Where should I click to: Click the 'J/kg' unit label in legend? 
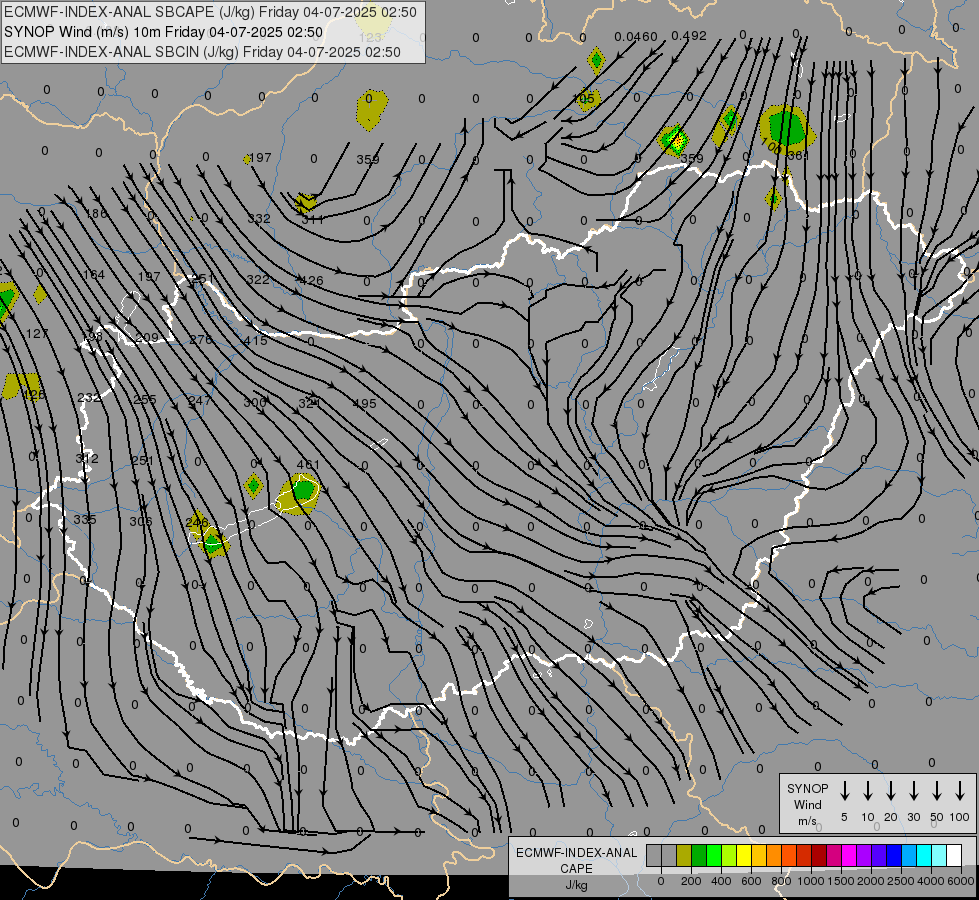576,885
